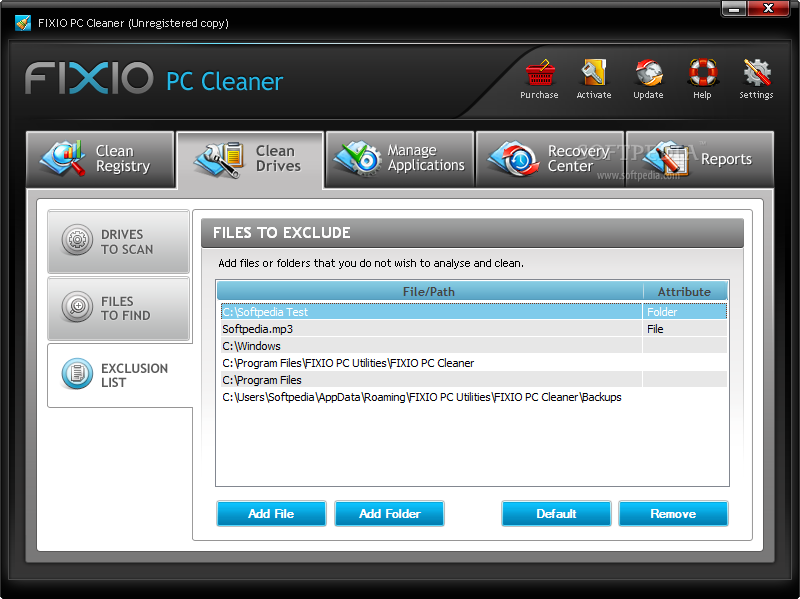Click the FIXIO broom icon in title bar

coord(23,23)
